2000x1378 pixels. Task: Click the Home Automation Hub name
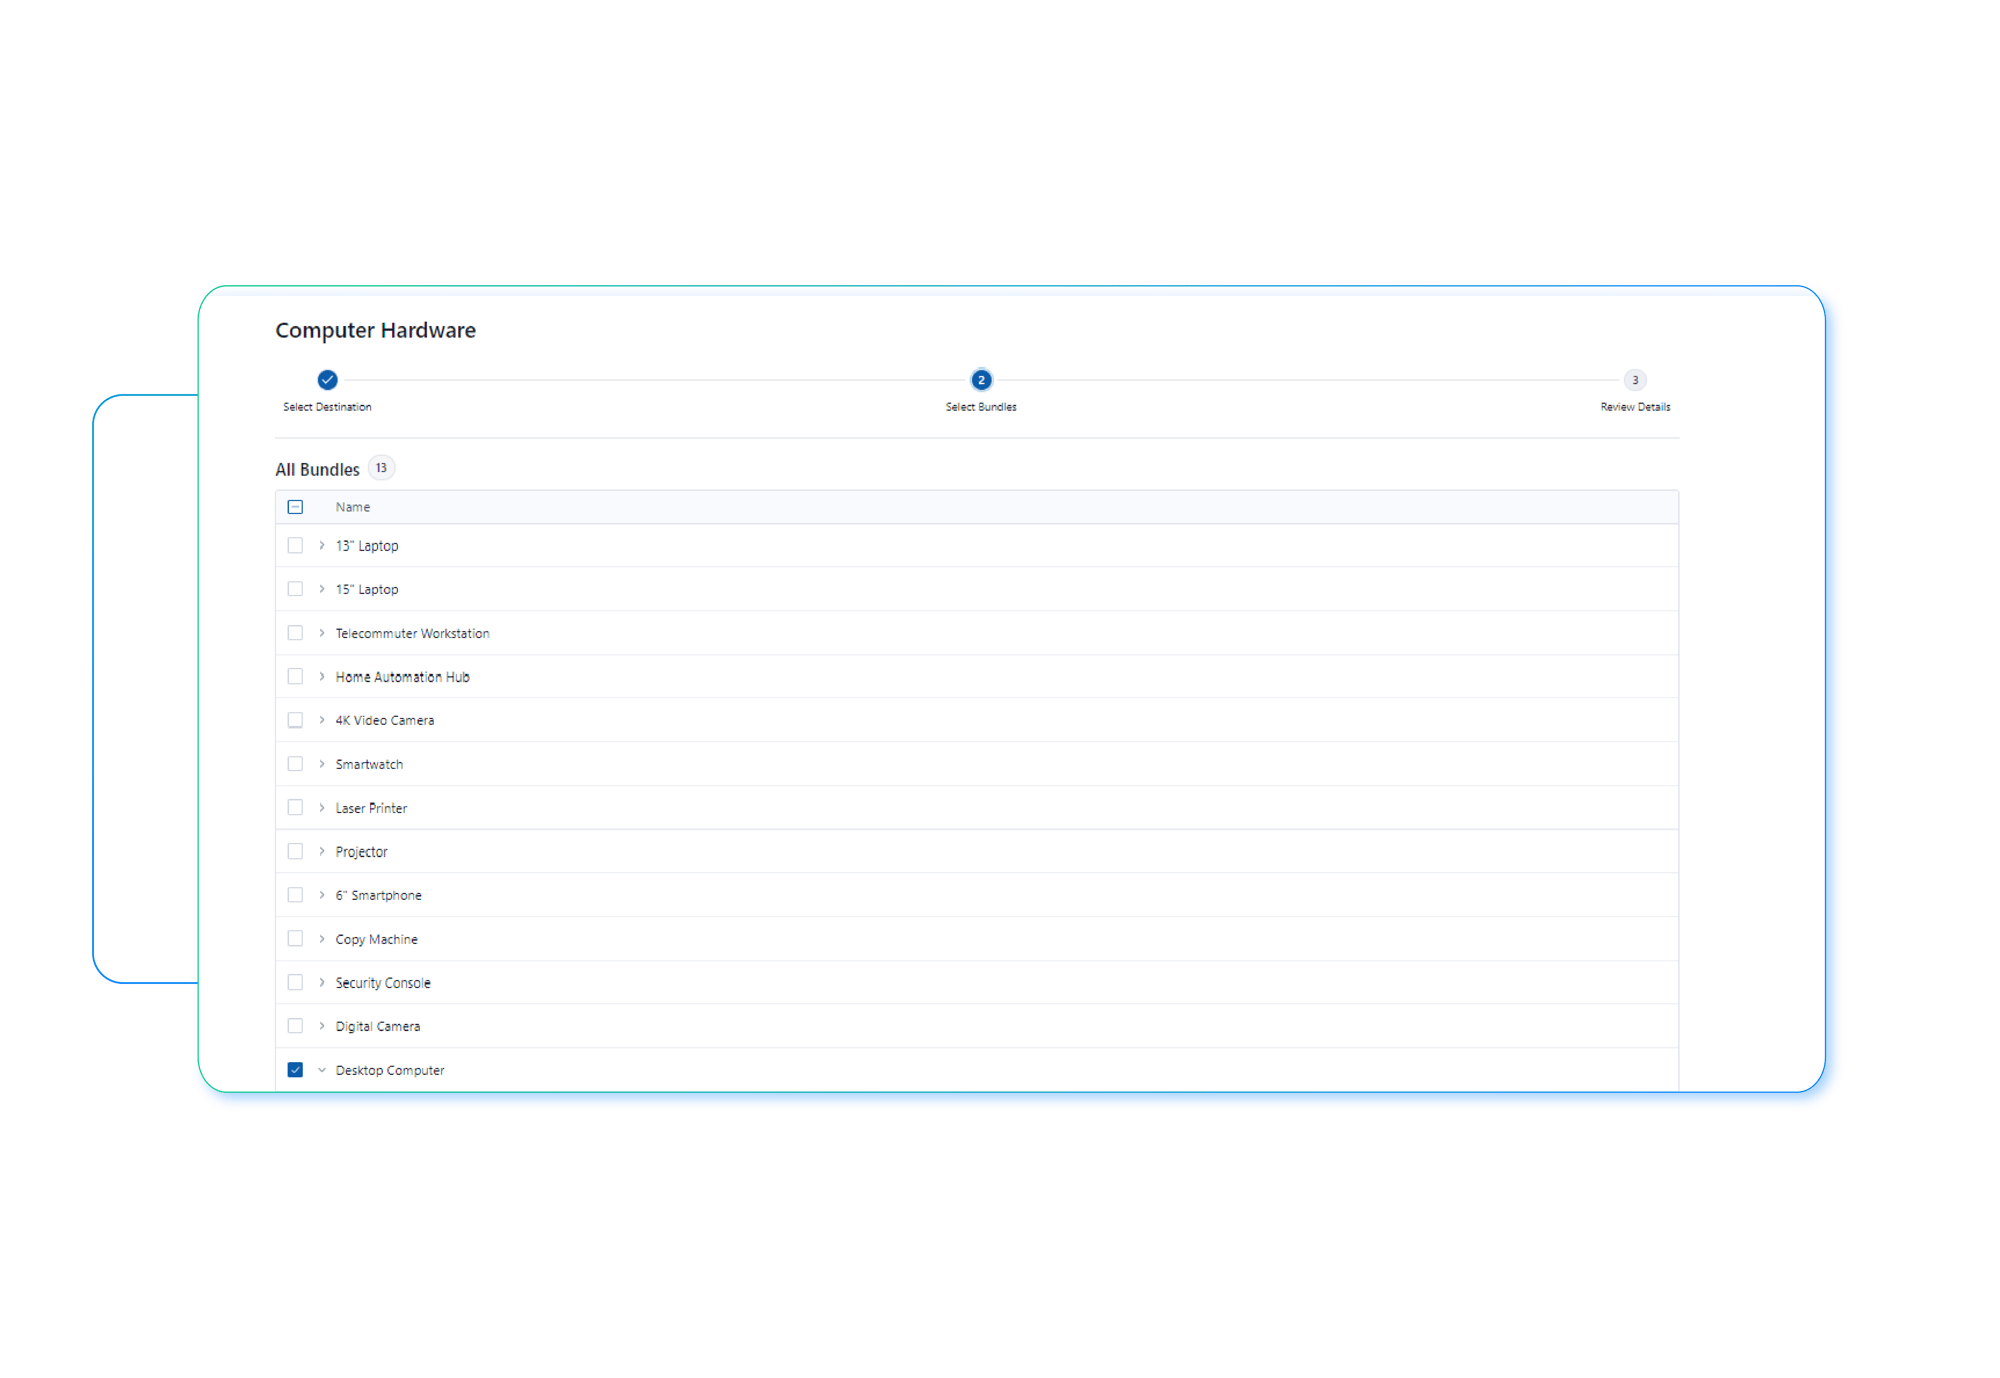(x=403, y=677)
